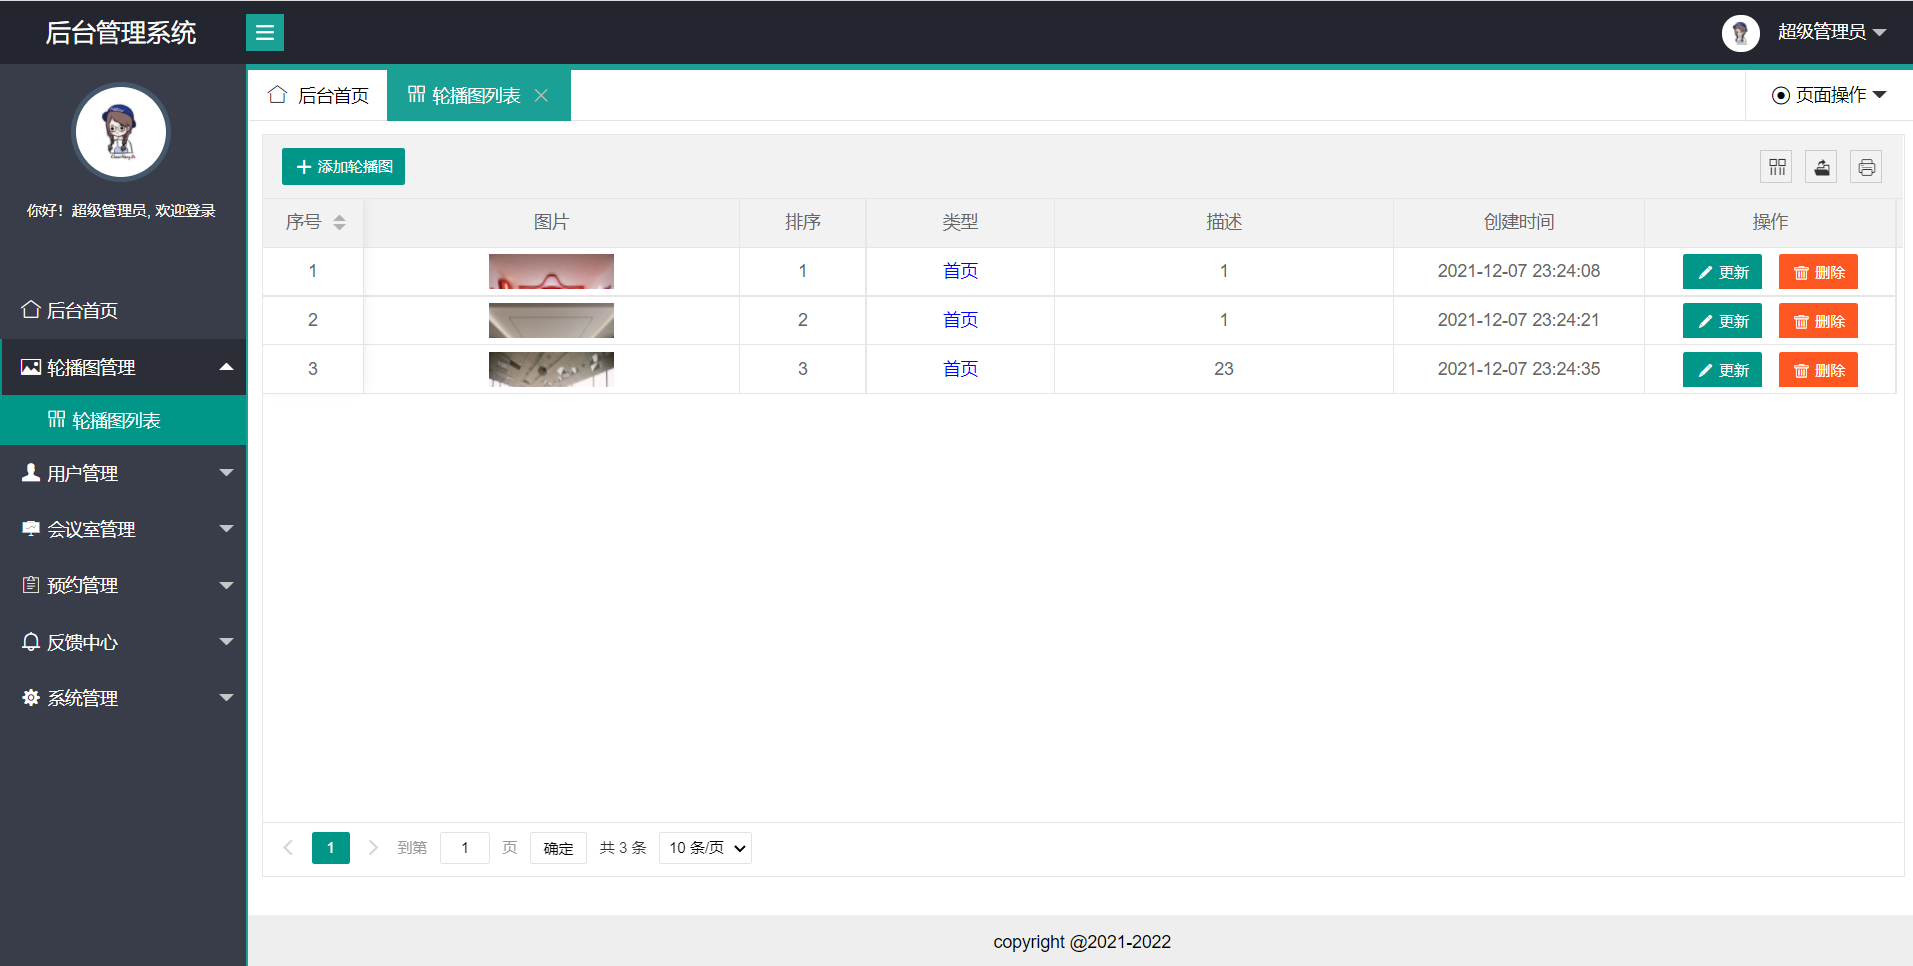Click the 后台管理系统 title logo
The height and width of the screenshot is (966, 1913).
coord(121,33)
